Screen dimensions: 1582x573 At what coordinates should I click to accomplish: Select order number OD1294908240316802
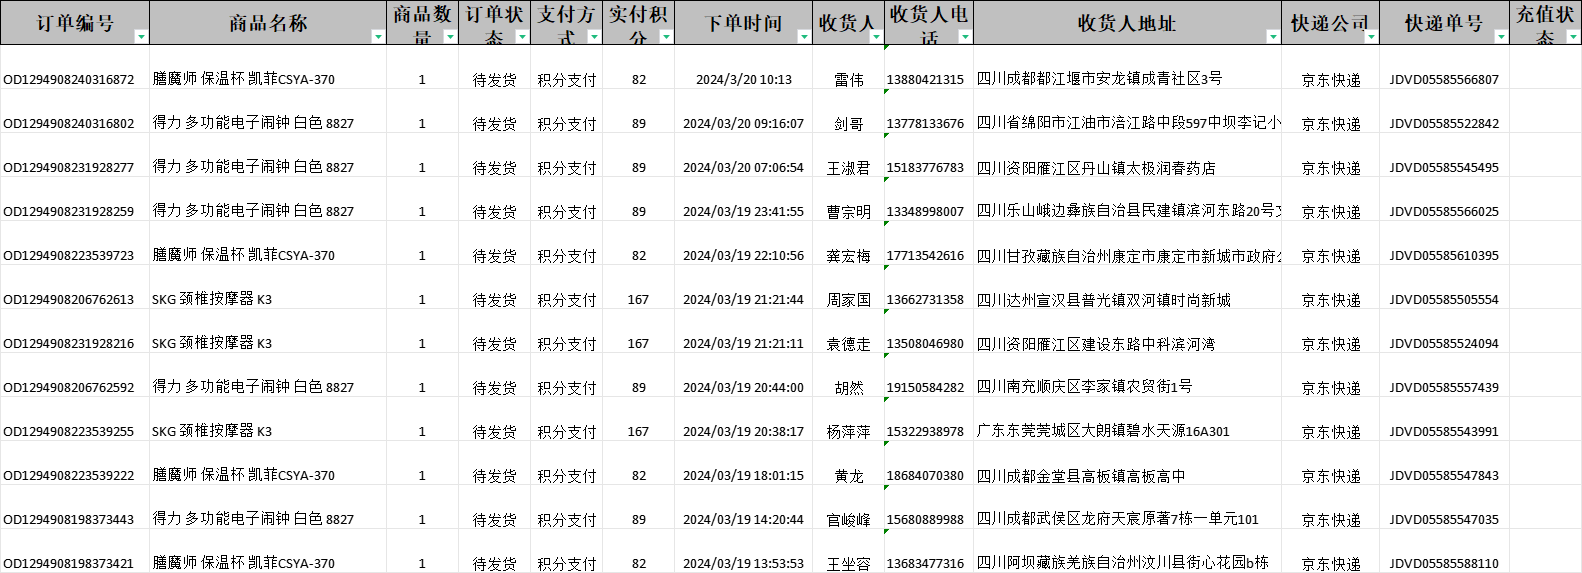[x=69, y=124]
